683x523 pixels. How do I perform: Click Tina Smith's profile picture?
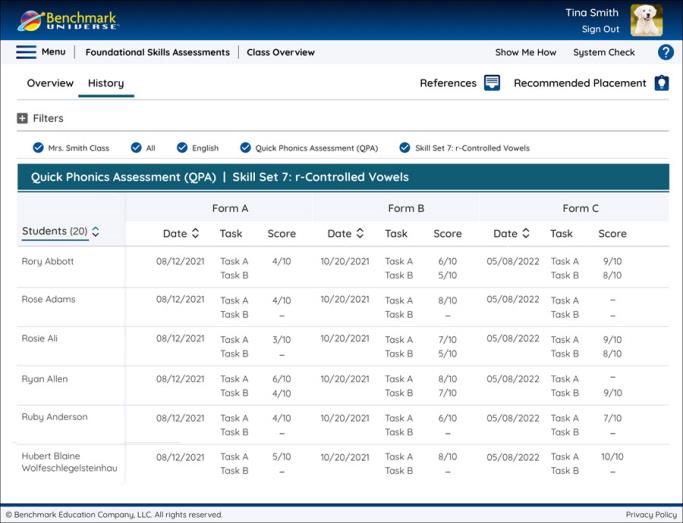(x=646, y=20)
